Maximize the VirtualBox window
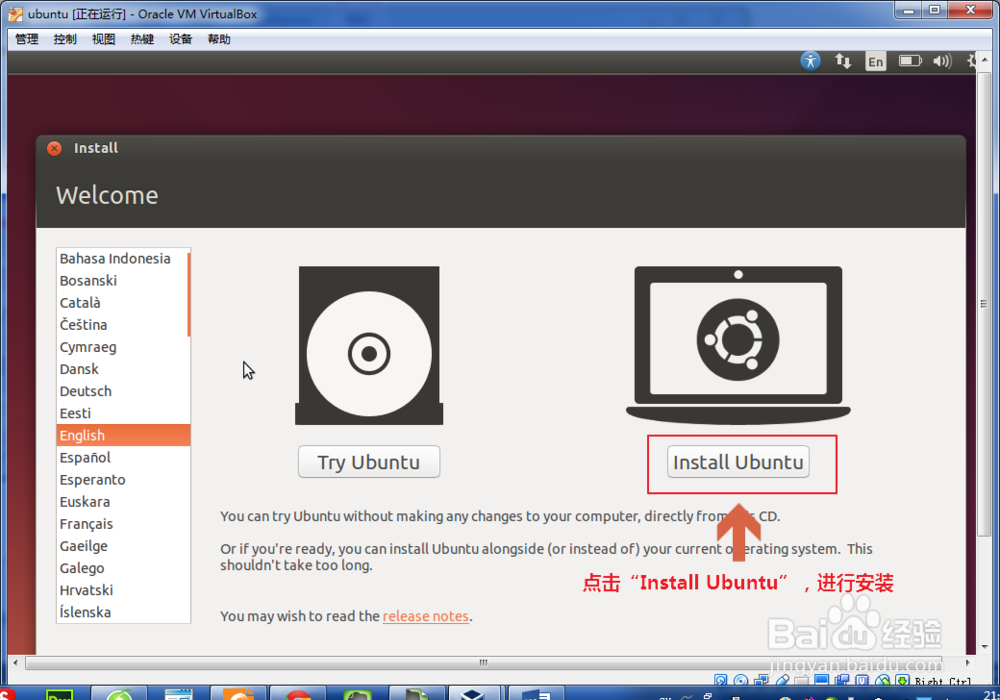 pos(934,10)
